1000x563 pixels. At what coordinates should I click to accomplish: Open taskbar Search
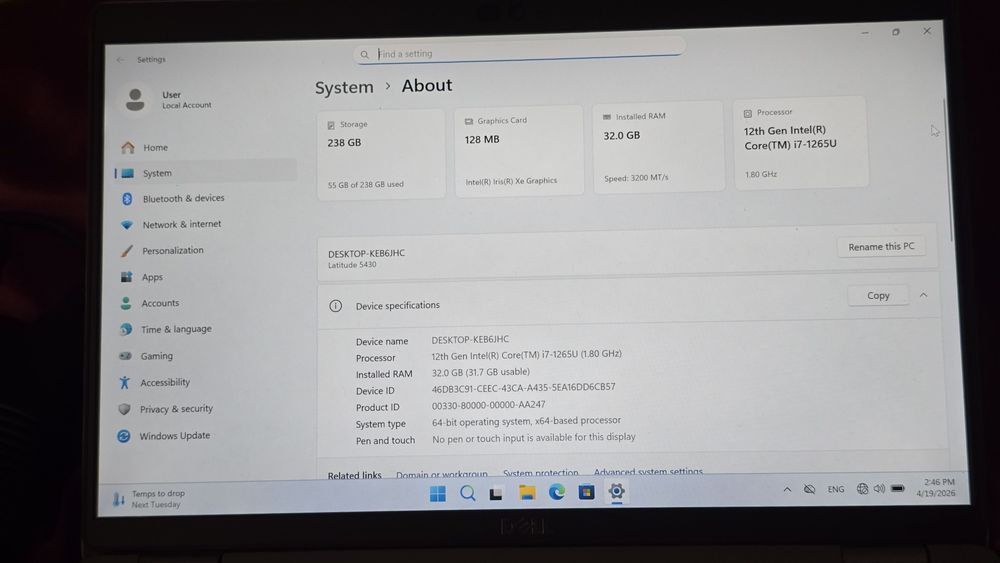(467, 493)
